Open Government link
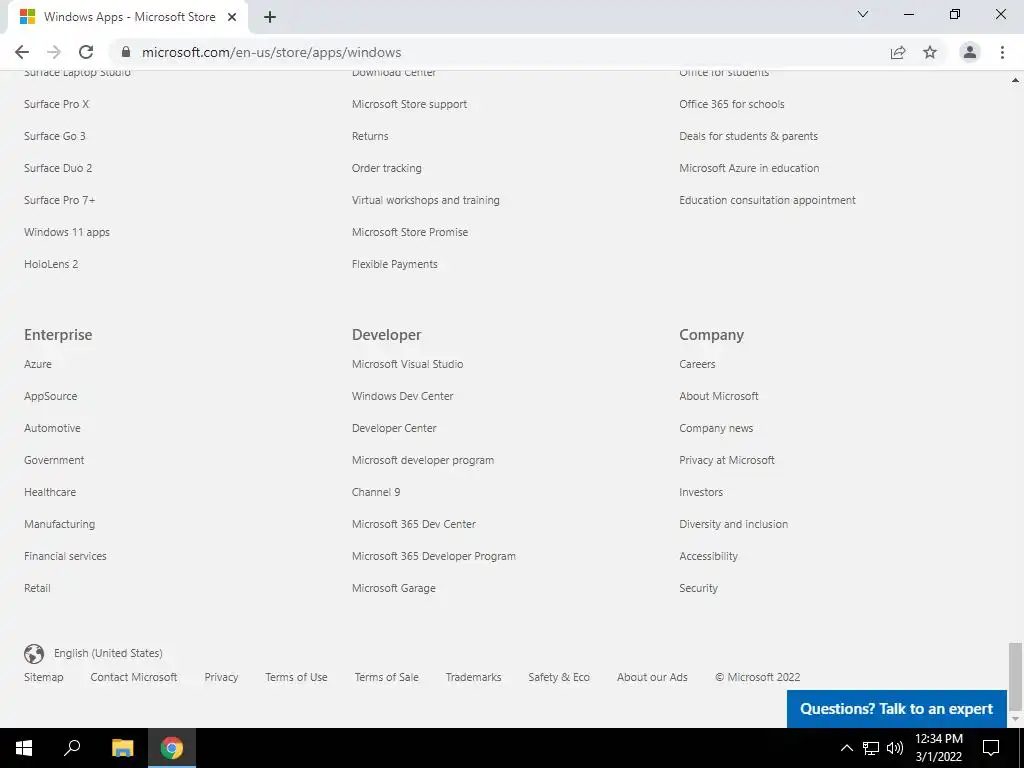The image size is (1024, 768). coord(54,460)
